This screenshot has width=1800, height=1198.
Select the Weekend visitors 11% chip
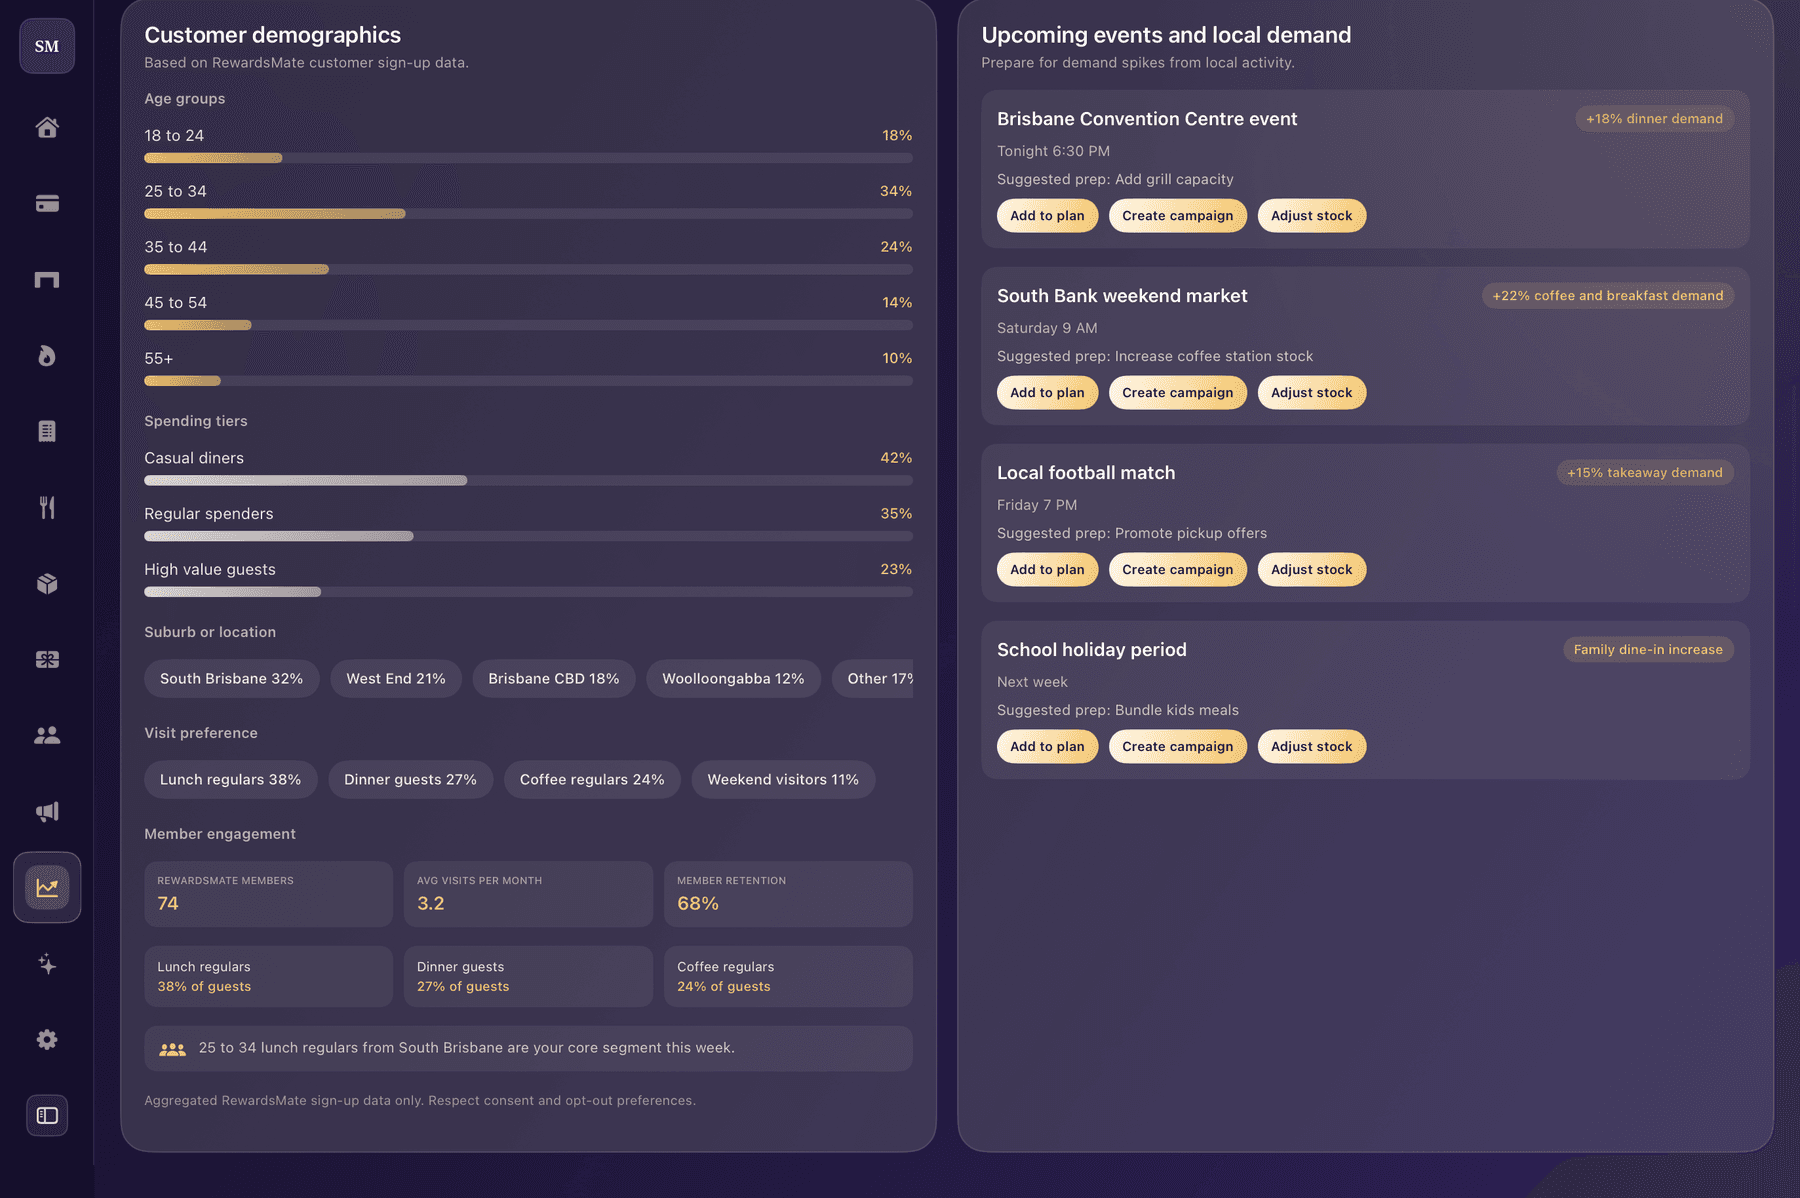click(783, 780)
